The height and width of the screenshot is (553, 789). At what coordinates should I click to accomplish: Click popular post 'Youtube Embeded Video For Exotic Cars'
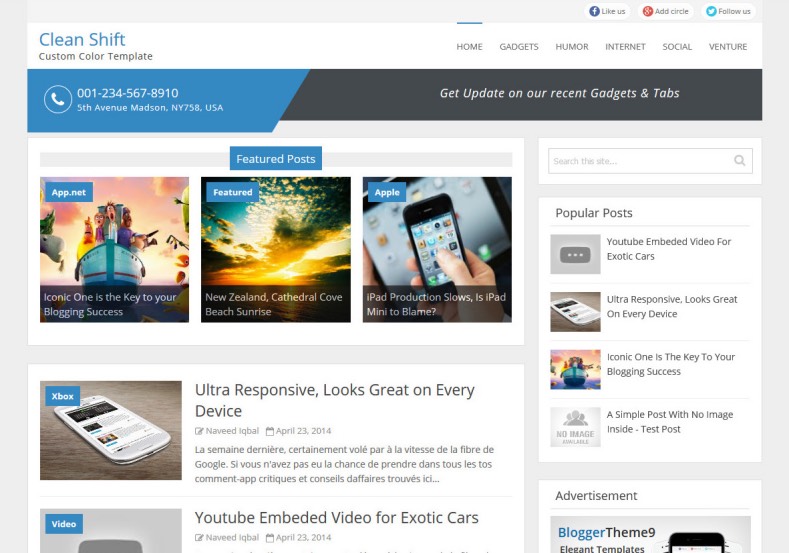pyautogui.click(x=669, y=249)
